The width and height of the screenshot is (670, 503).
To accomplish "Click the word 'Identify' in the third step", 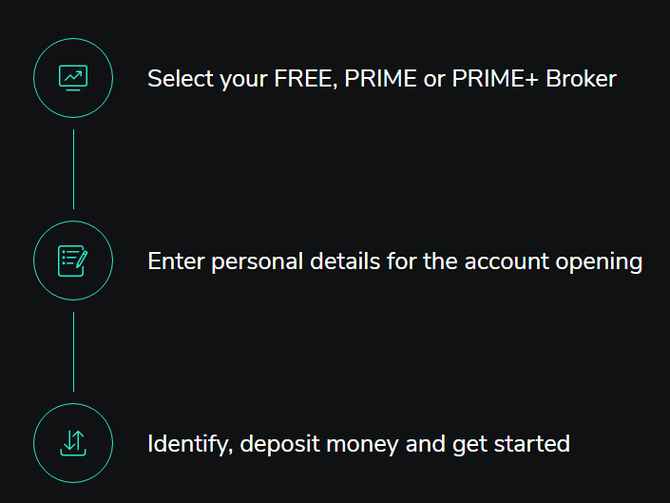I will pyautogui.click(x=187, y=443).
